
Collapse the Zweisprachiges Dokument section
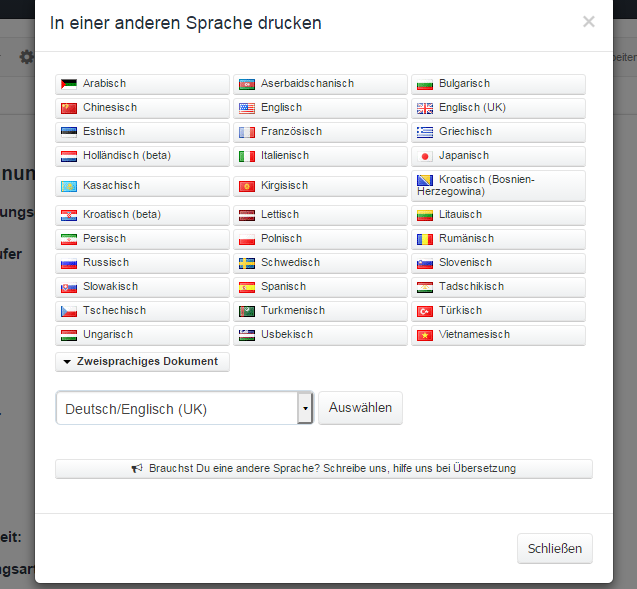[142, 362]
